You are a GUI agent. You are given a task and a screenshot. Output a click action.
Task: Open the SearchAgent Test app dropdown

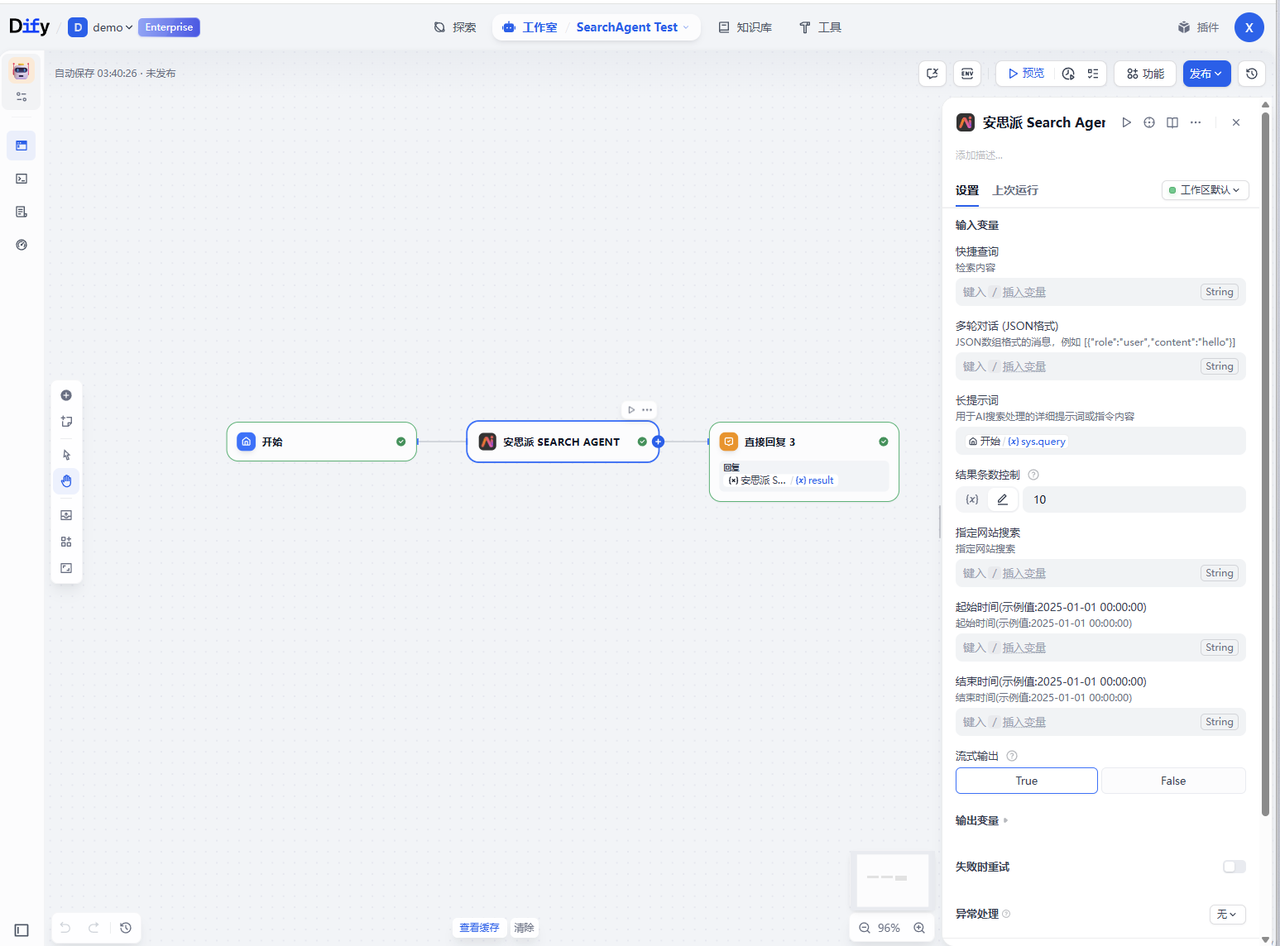(x=633, y=27)
